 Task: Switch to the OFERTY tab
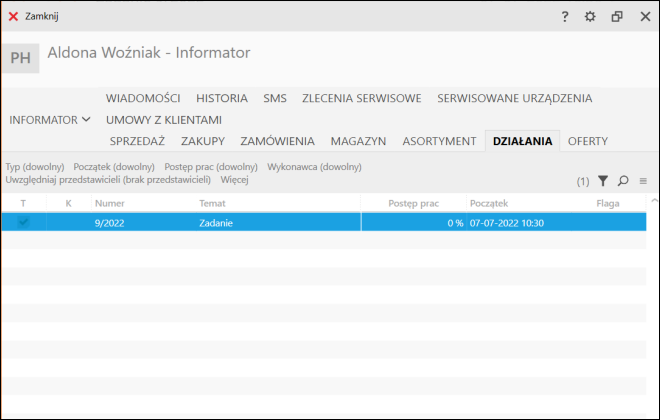588,141
